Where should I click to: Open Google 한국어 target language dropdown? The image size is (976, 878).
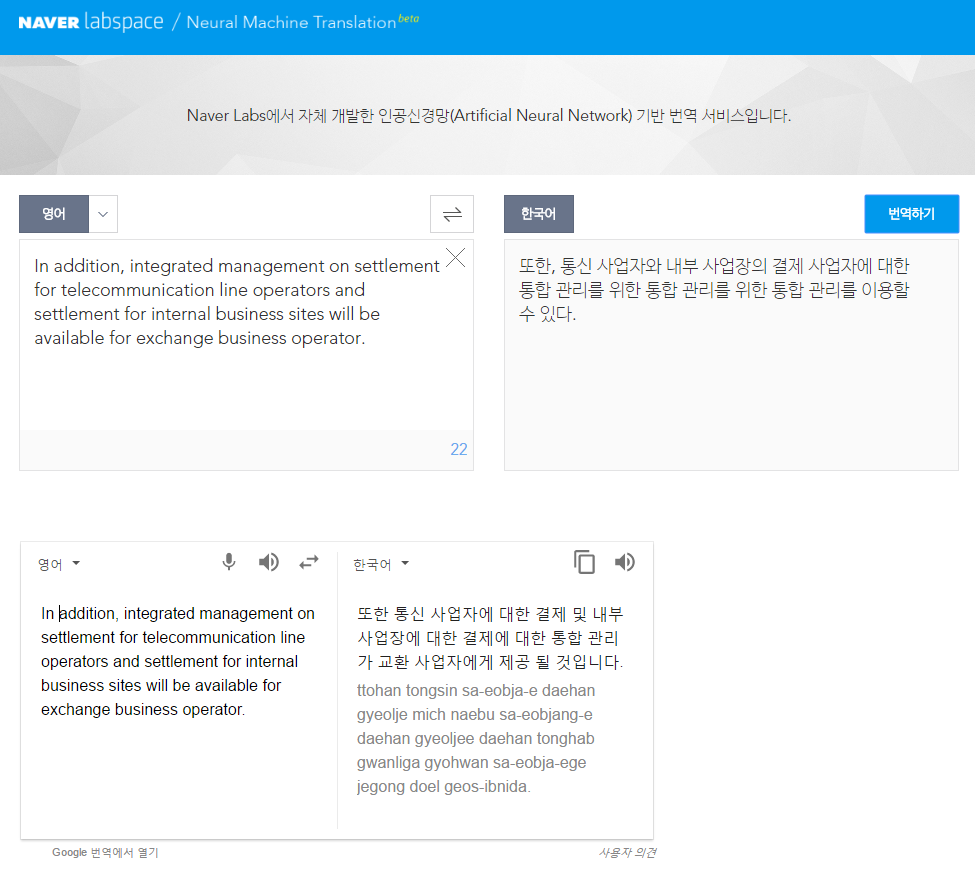click(x=381, y=564)
